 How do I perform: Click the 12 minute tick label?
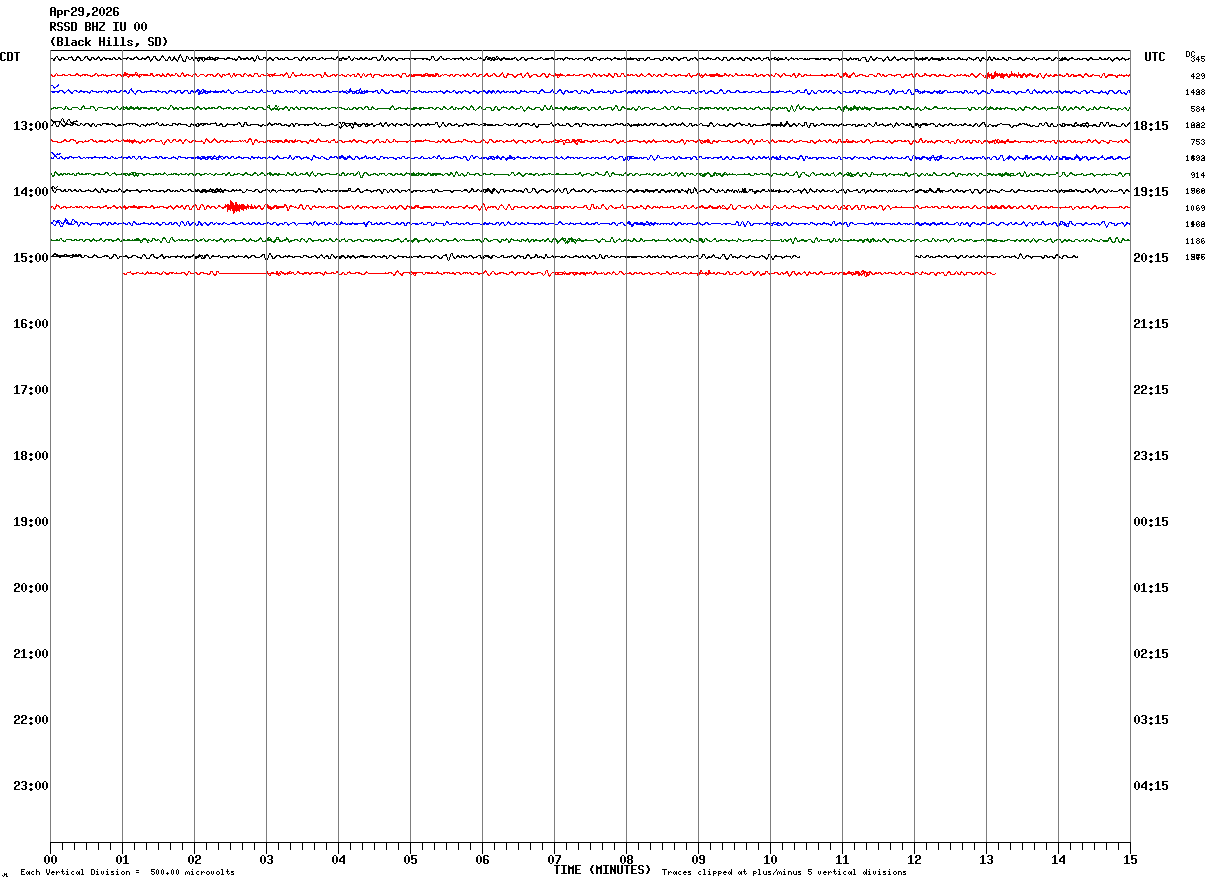point(914,860)
